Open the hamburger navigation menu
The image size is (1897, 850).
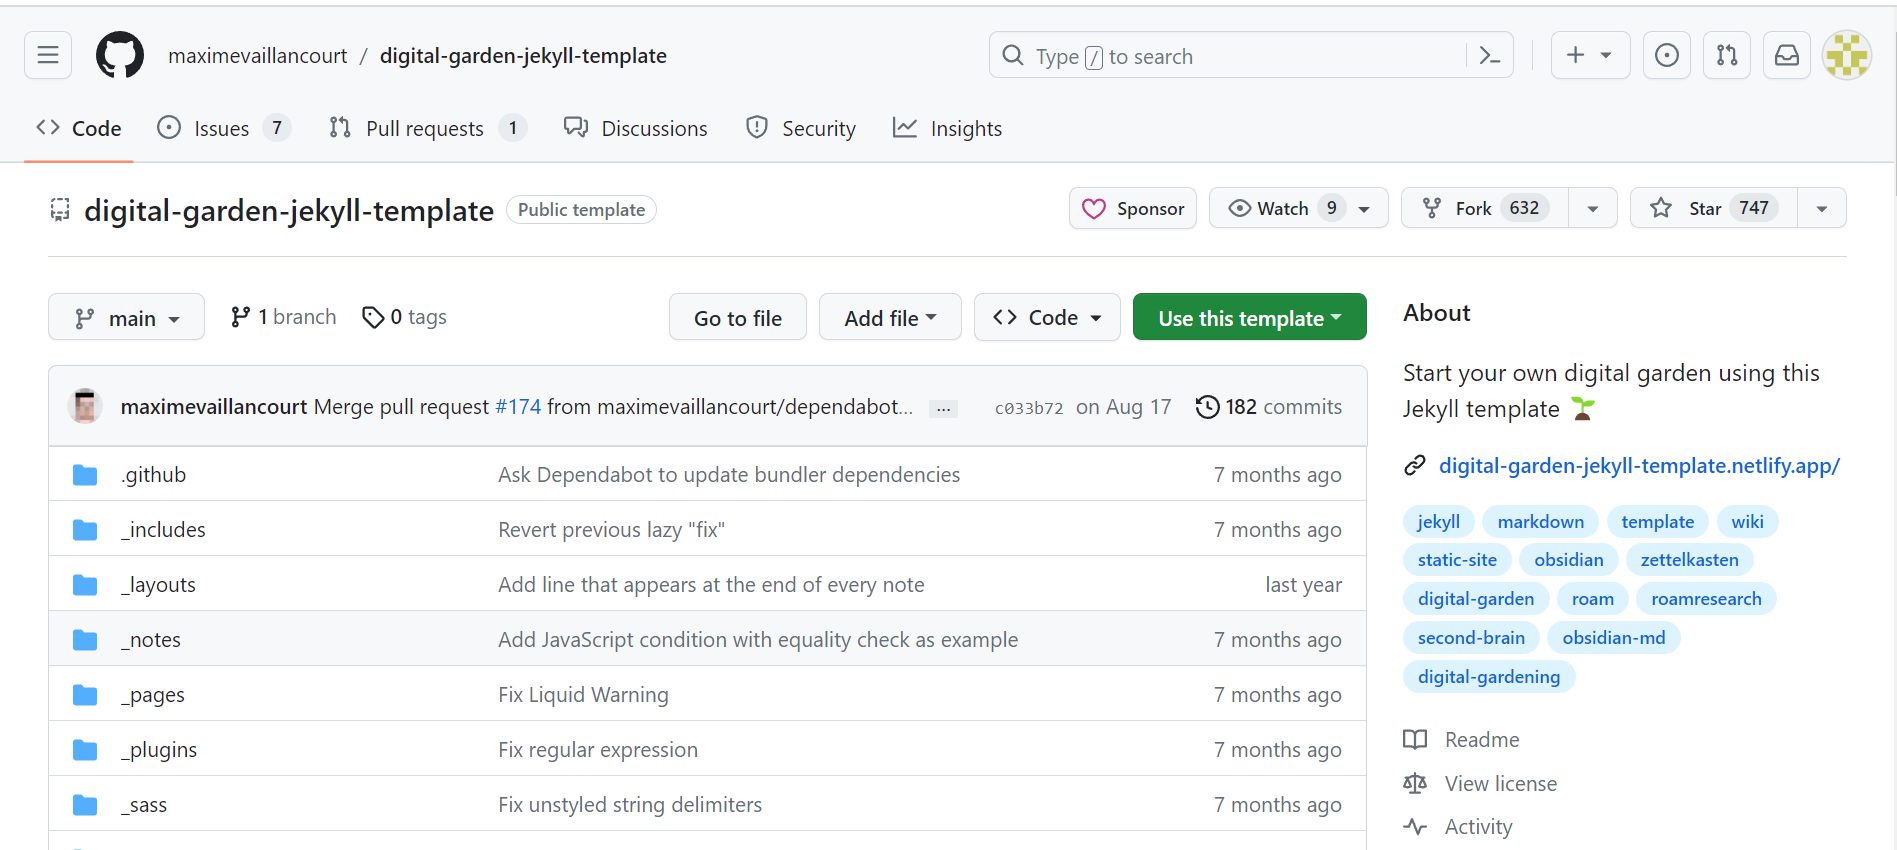tap(48, 55)
